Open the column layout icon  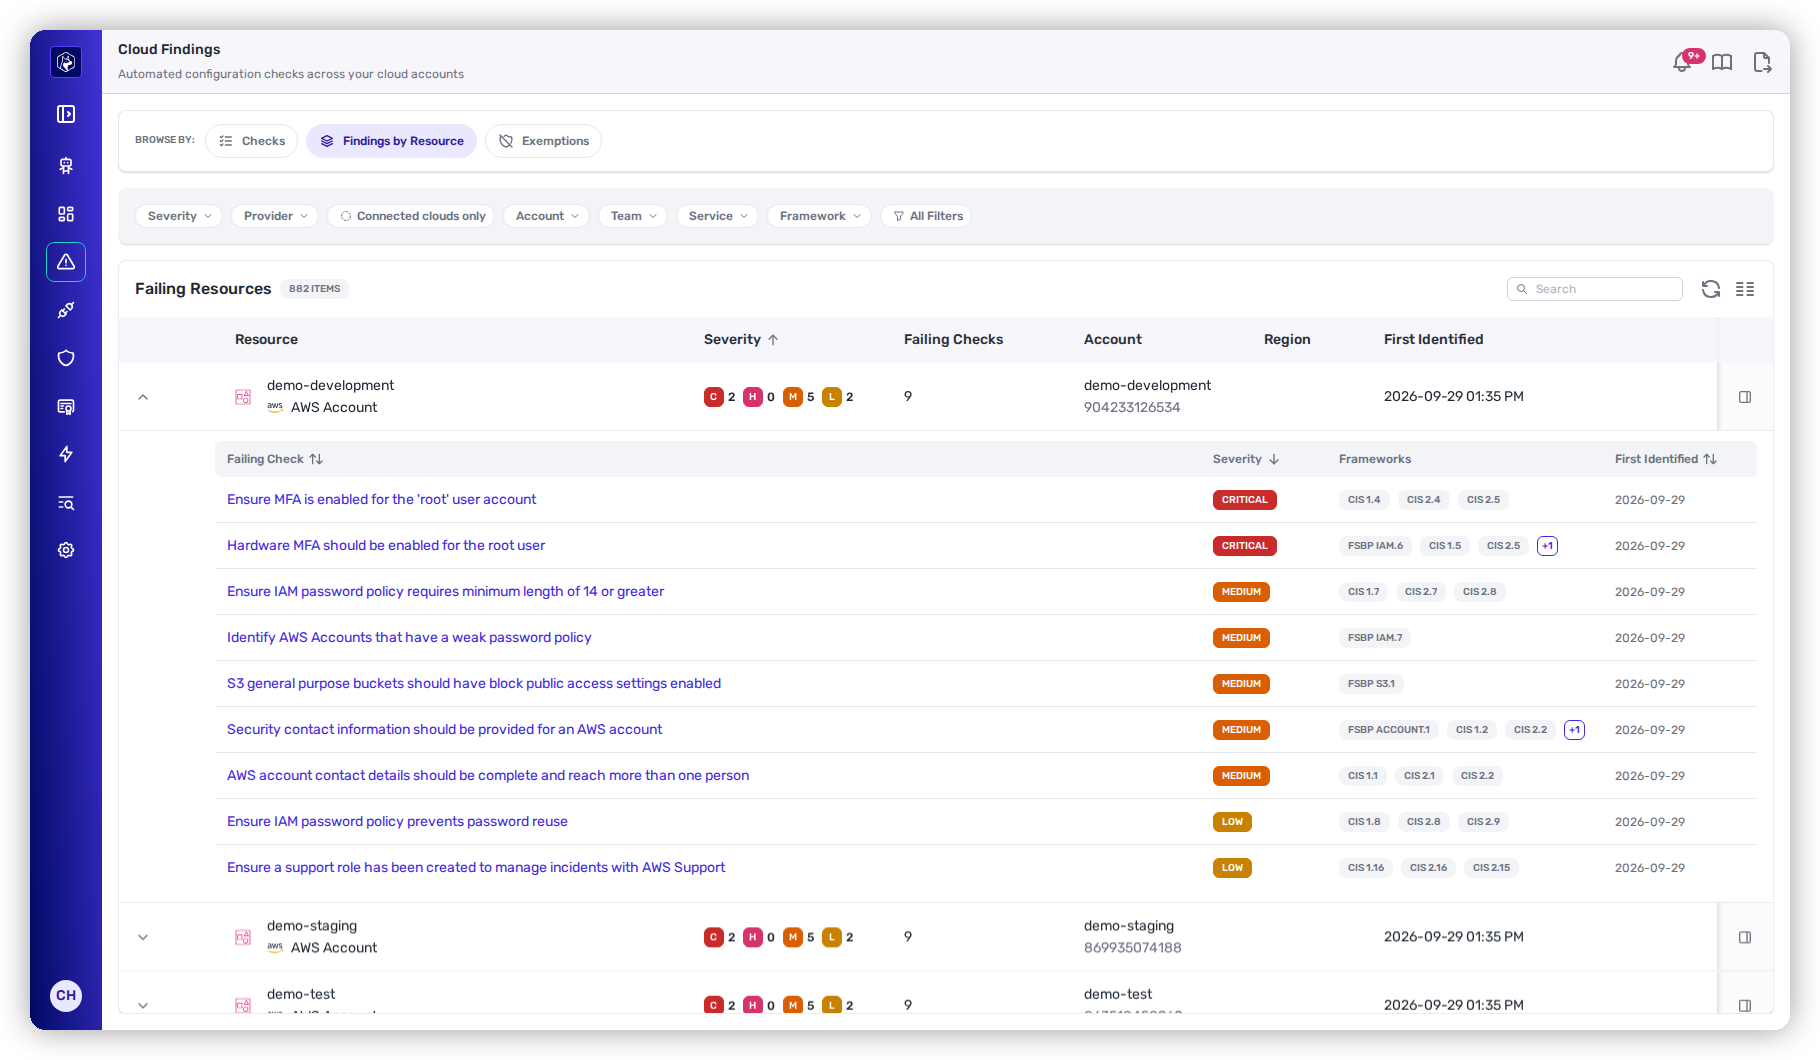point(1745,289)
